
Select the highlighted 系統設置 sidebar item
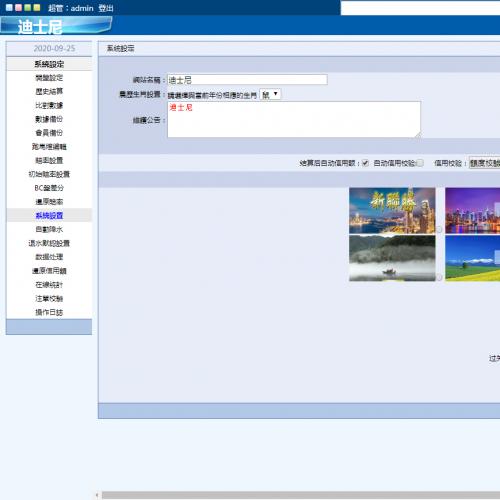pos(49,215)
